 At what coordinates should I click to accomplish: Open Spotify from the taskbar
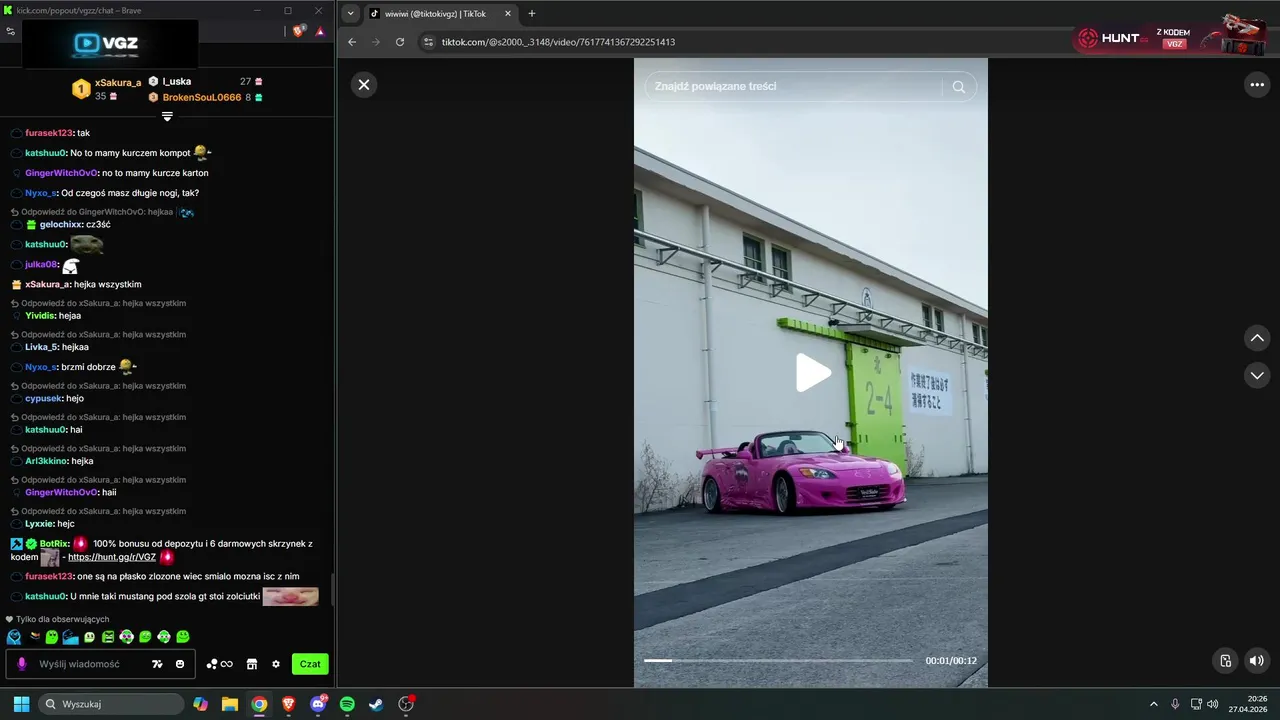coord(347,704)
